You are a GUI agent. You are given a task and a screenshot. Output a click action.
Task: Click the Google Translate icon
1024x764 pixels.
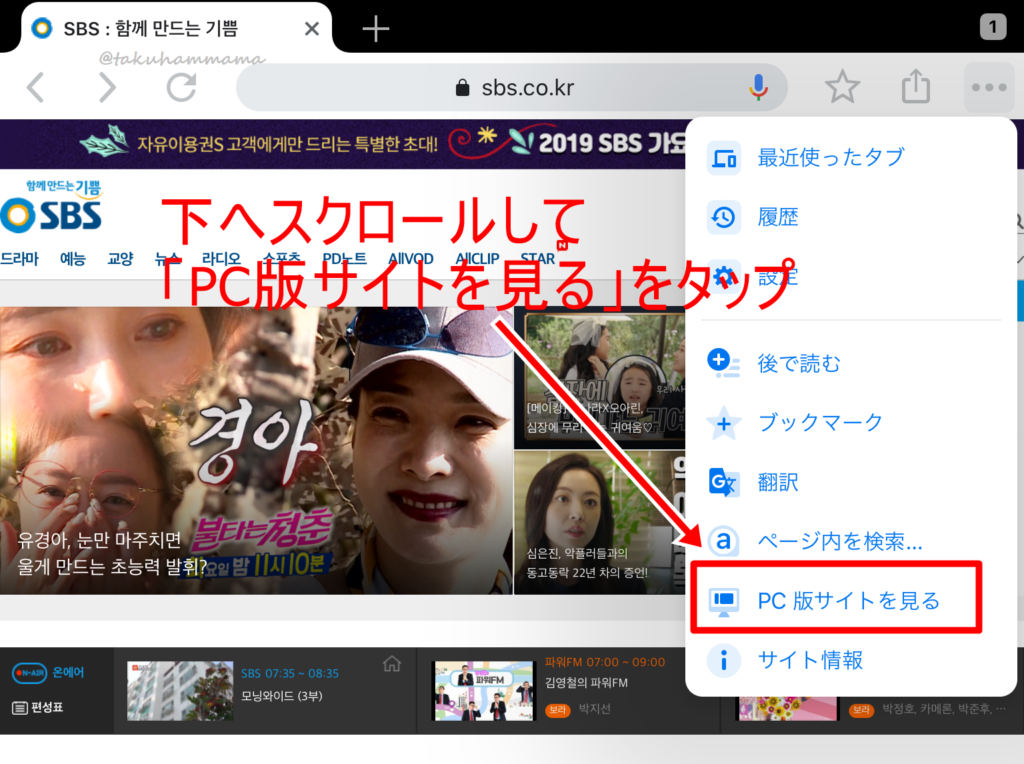pyautogui.click(x=724, y=483)
